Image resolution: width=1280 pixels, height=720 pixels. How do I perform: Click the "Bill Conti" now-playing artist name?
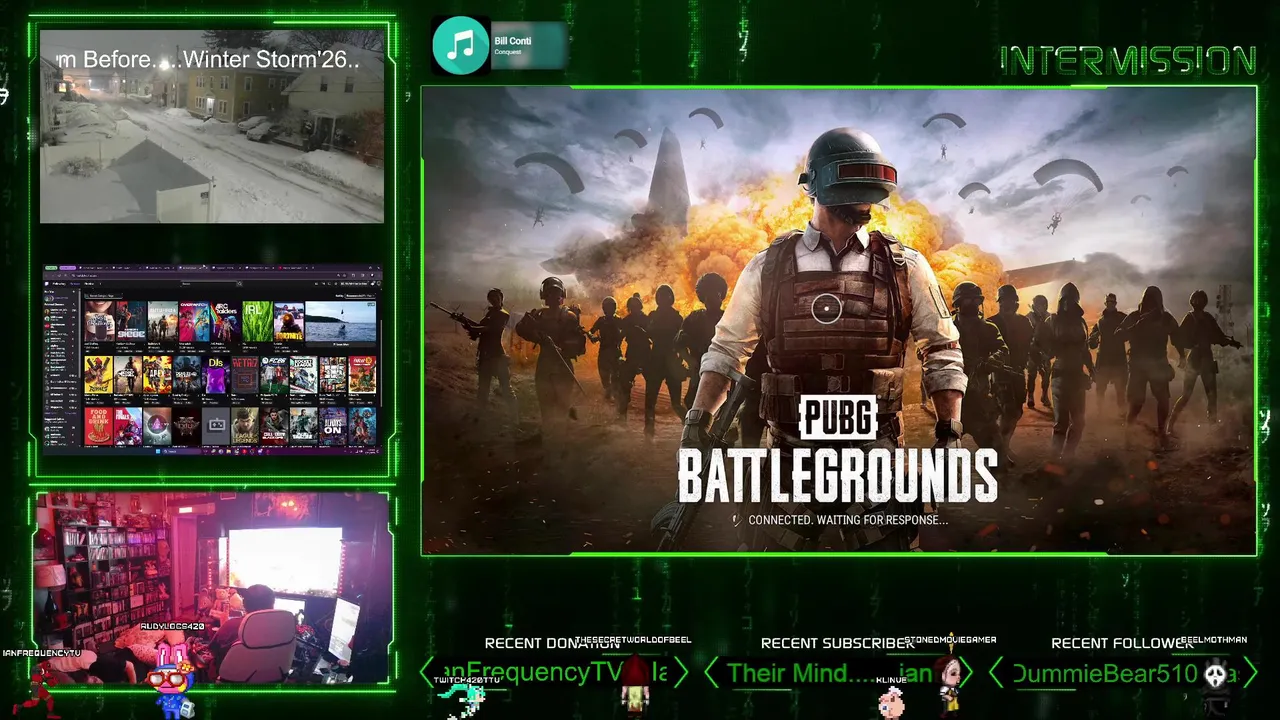click(512, 41)
